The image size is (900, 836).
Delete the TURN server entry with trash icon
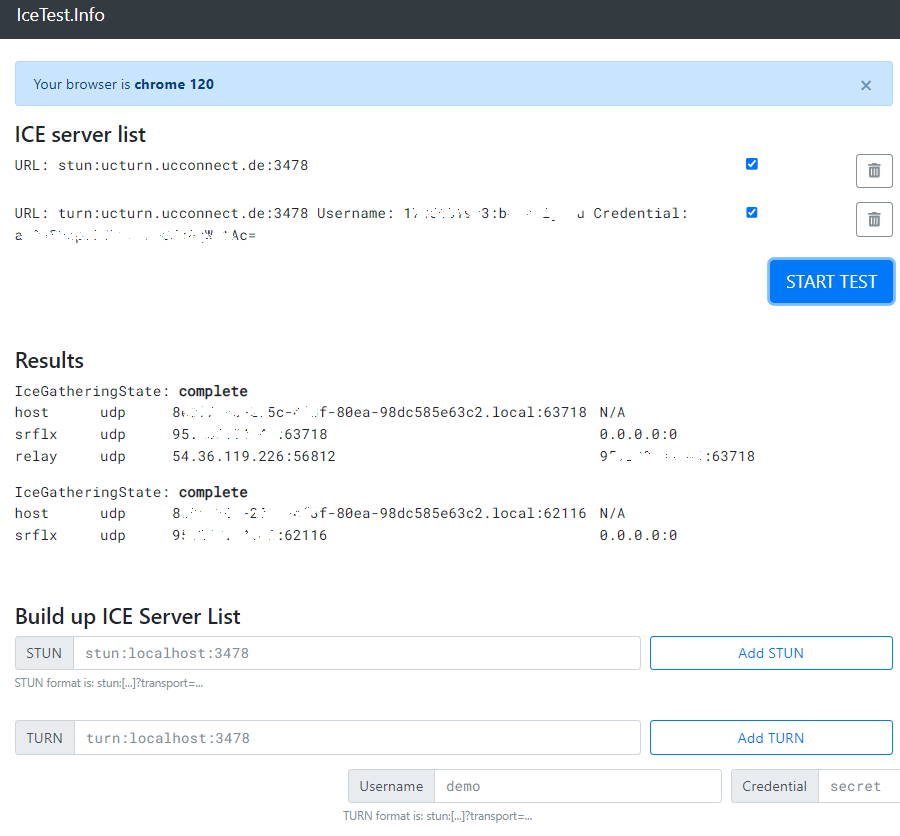coord(874,219)
